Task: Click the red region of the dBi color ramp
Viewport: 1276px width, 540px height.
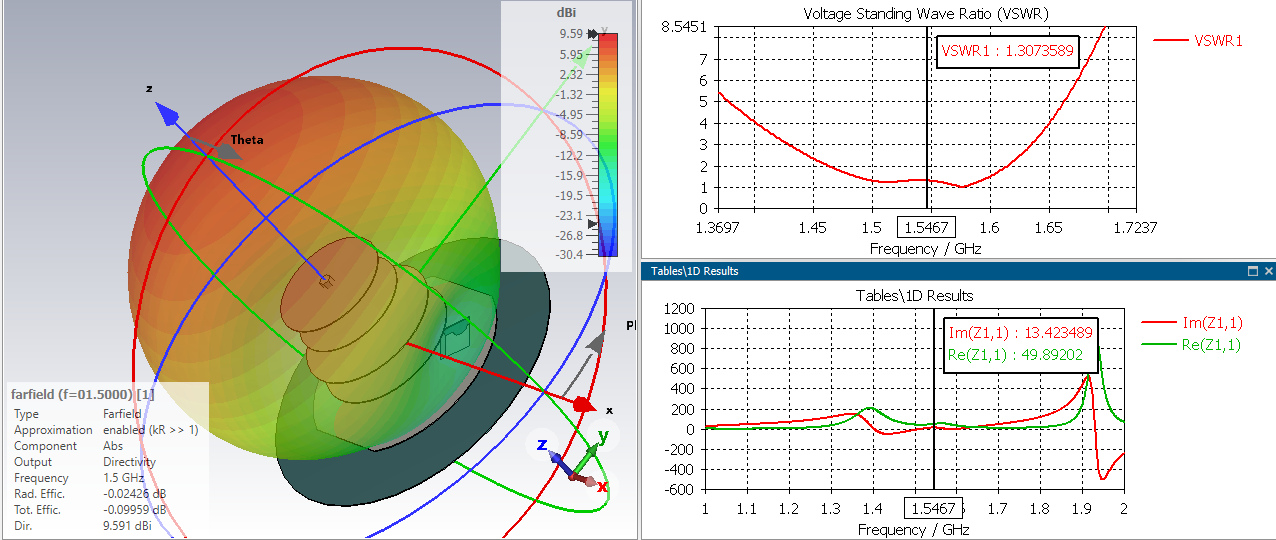Action: pyautogui.click(x=608, y=45)
